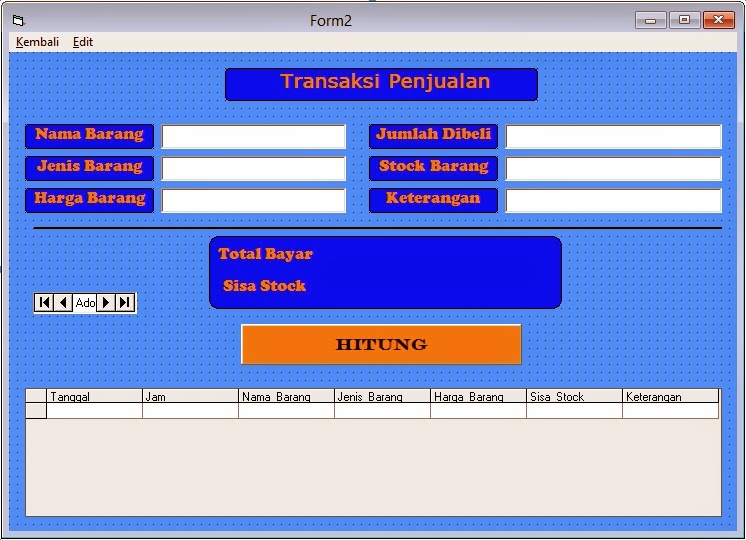This screenshot has height=540, width=746.
Task: Go to next record in Ado control
Action: (106, 303)
